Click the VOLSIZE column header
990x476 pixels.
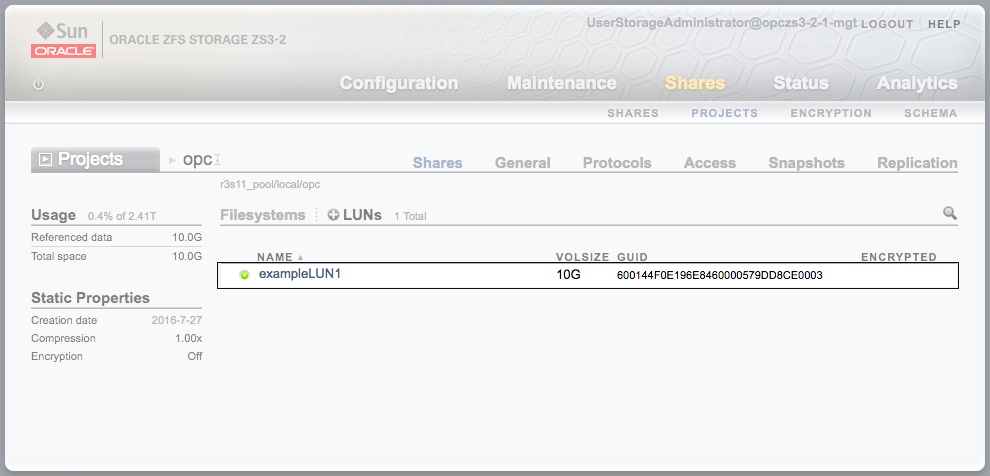[x=582, y=257]
